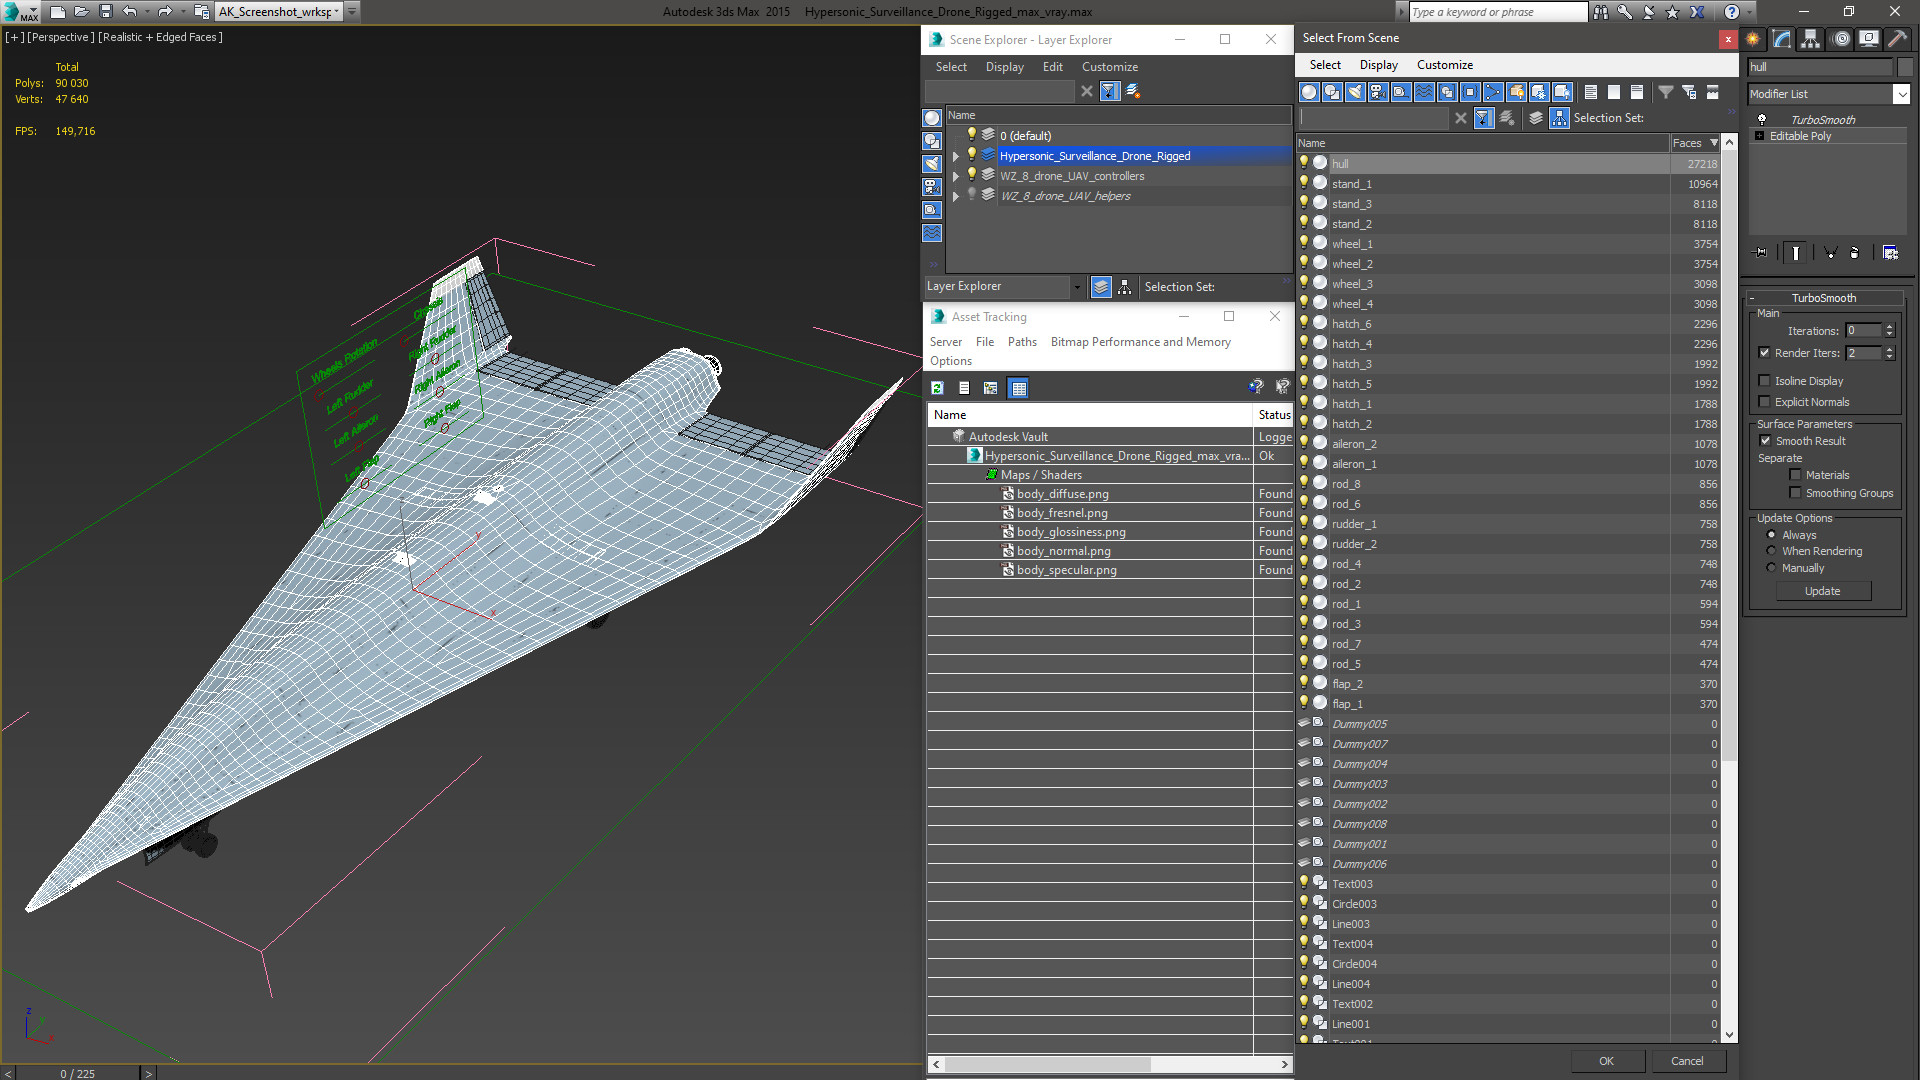Click the Refresh icon in Asset Tracking toolbar
The width and height of the screenshot is (1920, 1080).
[937, 388]
